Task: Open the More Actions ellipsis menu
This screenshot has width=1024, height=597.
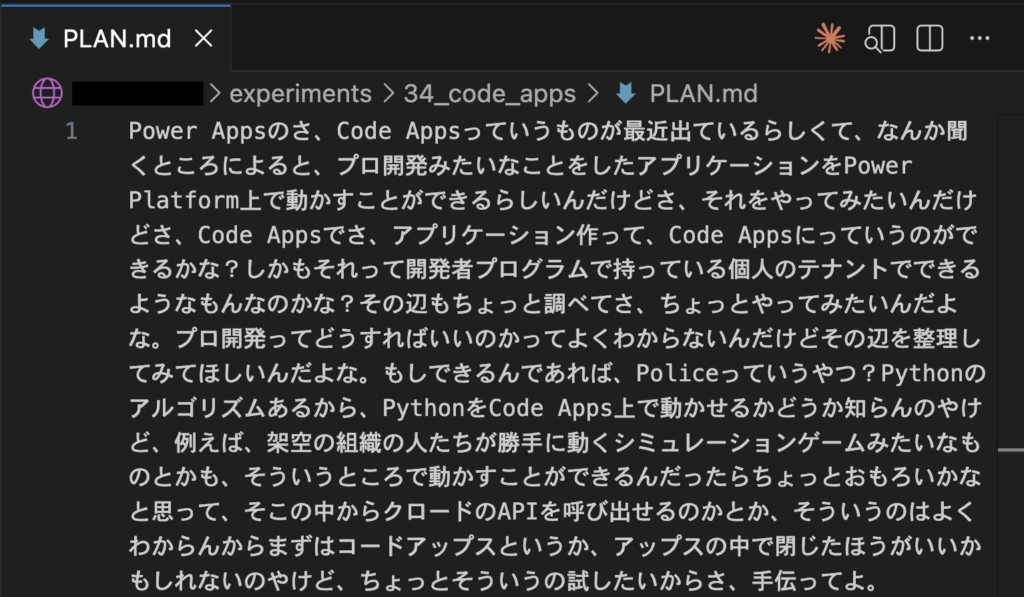Action: coord(979,39)
